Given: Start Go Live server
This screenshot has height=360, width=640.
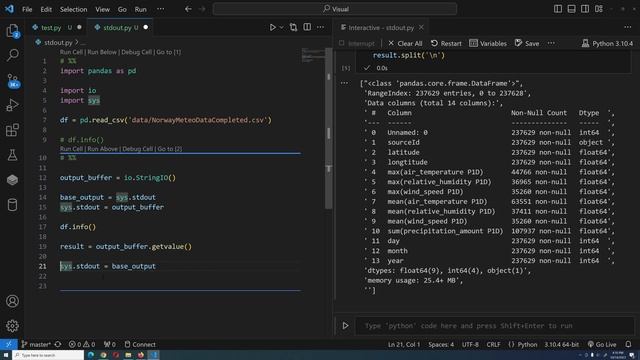Looking at the screenshot, I should tap(602, 344).
